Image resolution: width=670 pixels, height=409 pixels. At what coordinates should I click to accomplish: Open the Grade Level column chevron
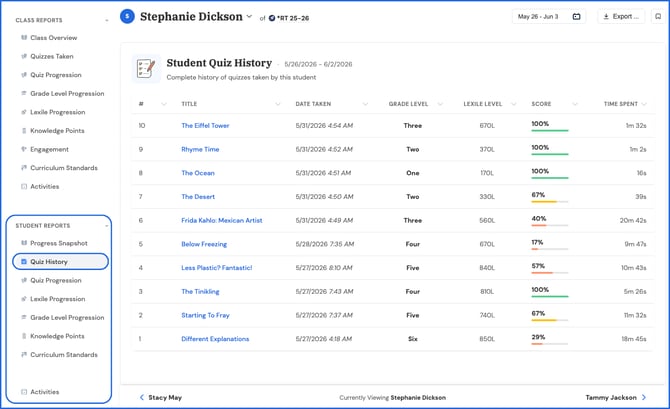[x=440, y=104]
